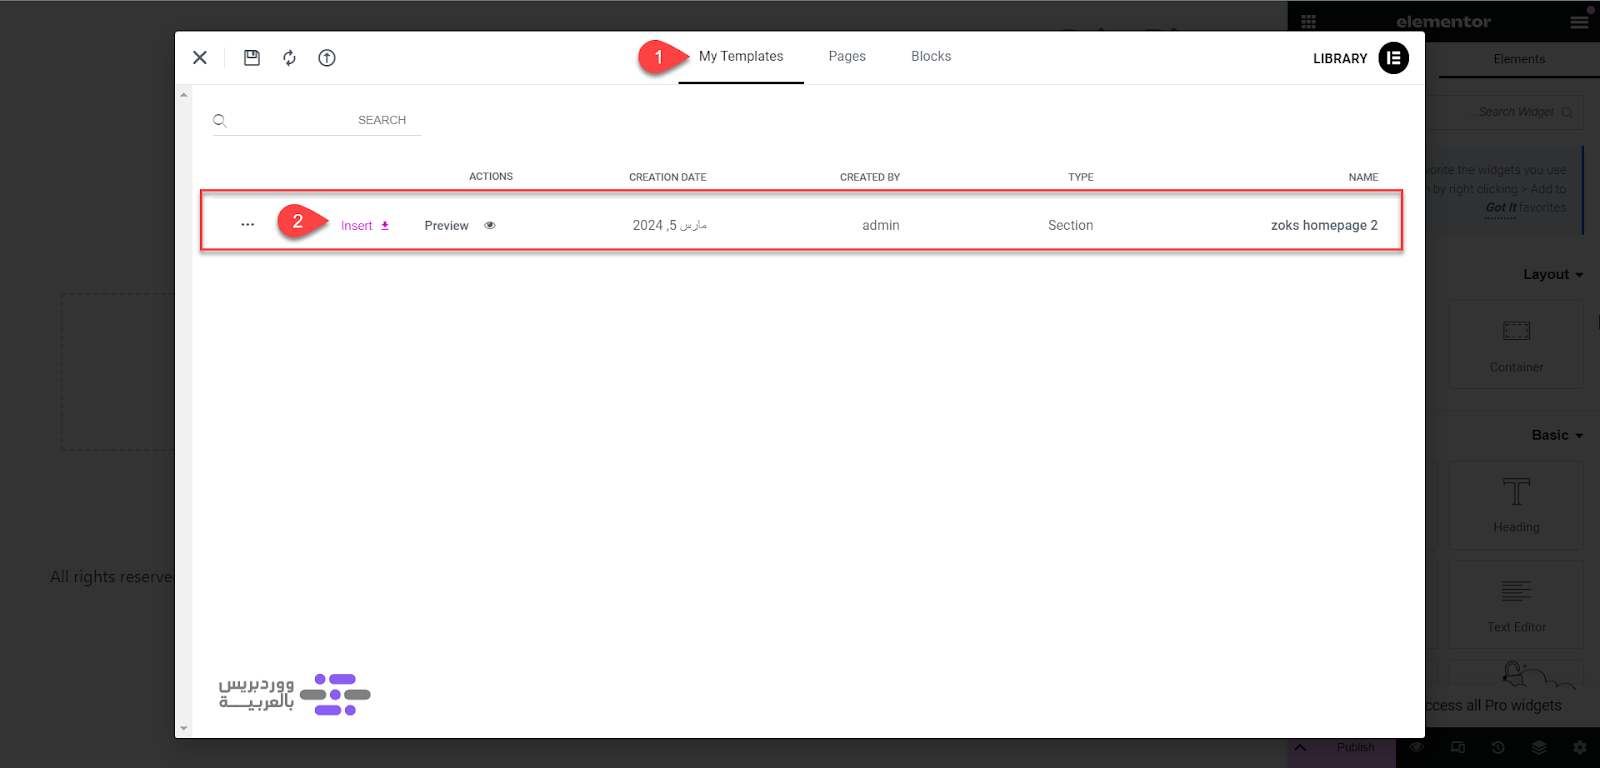The width and height of the screenshot is (1600, 768).
Task: Click the scrollbar down arrow
Action: [183, 729]
